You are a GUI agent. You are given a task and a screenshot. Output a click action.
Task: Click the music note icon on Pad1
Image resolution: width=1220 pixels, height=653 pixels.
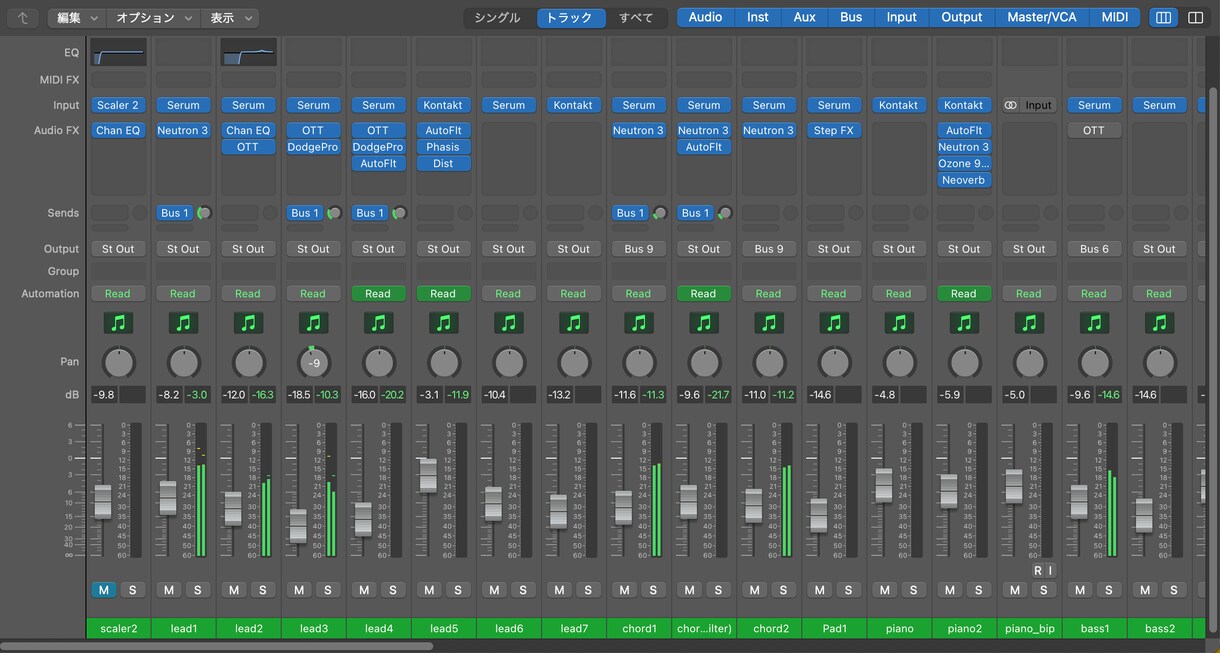coord(833,323)
